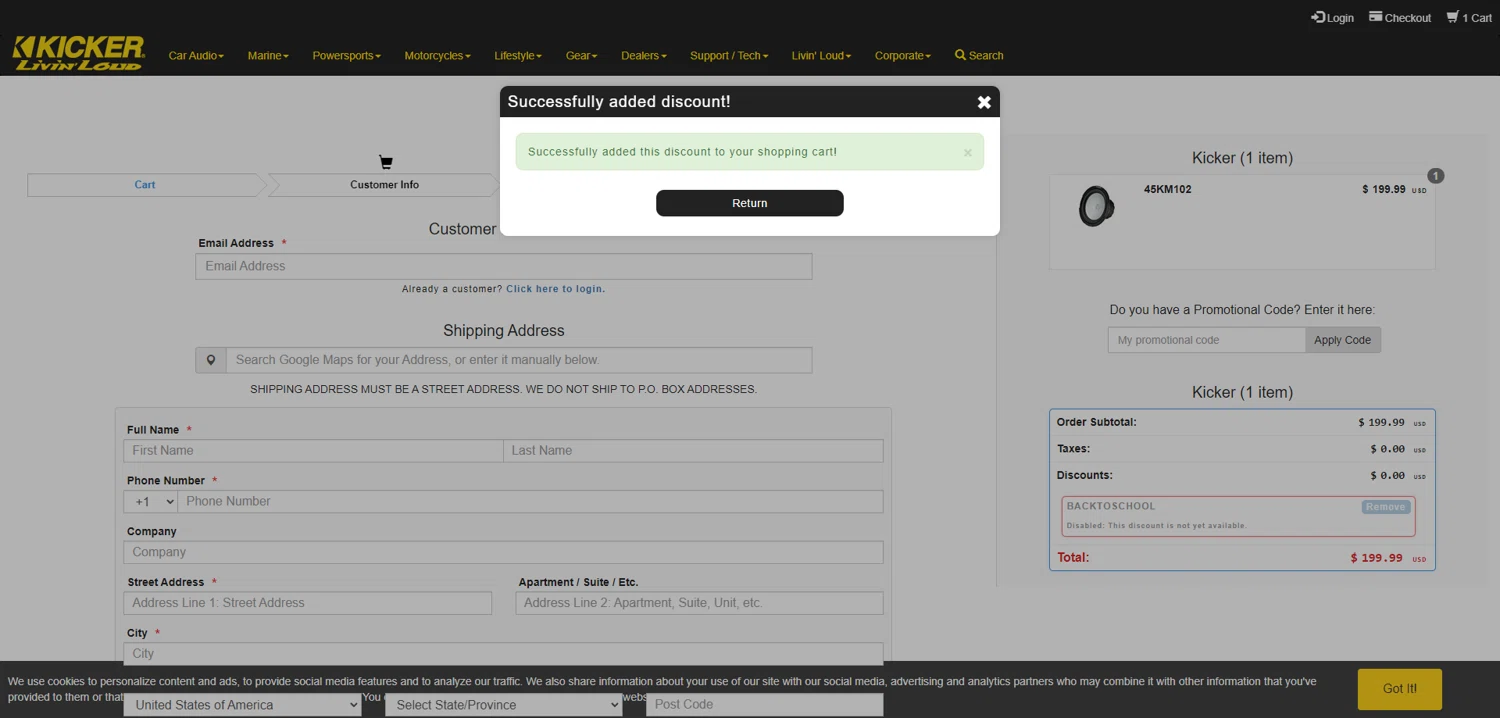Image resolution: width=1500 pixels, height=718 pixels.
Task: Click the Search magnifier in the navigation bar
Action: click(979, 56)
